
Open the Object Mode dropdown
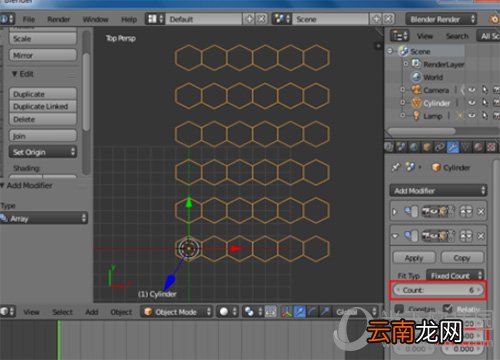pyautogui.click(x=176, y=312)
